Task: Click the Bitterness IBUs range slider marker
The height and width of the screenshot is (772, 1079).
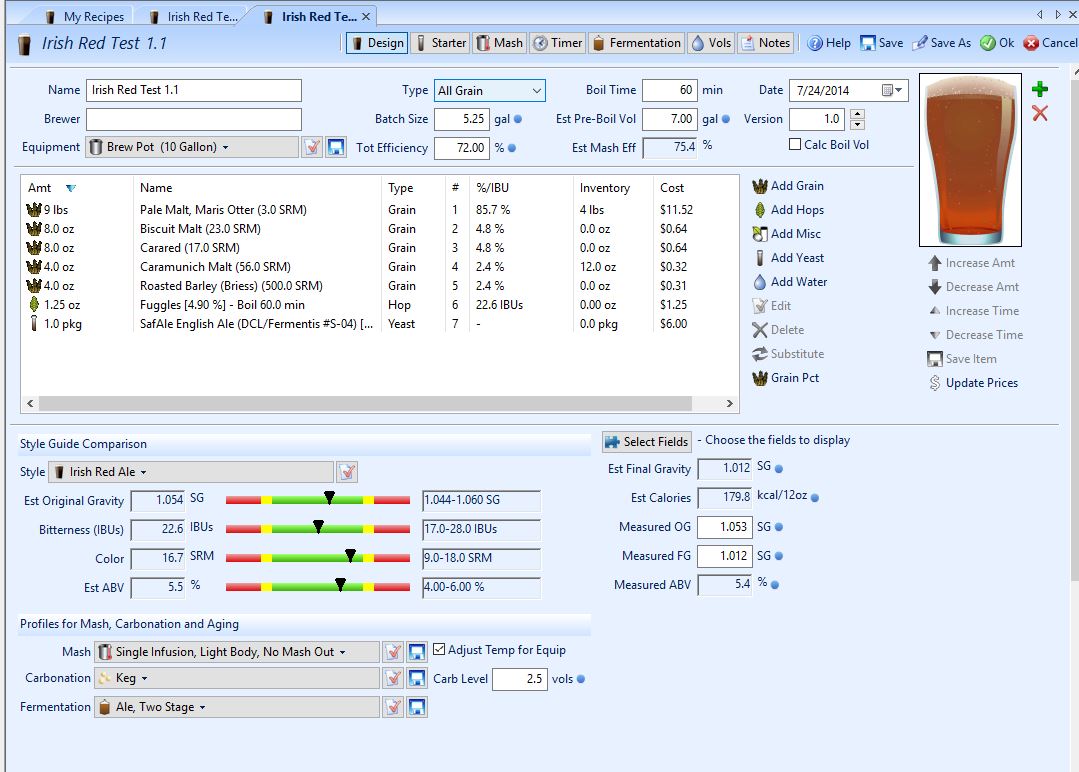Action: (318, 526)
